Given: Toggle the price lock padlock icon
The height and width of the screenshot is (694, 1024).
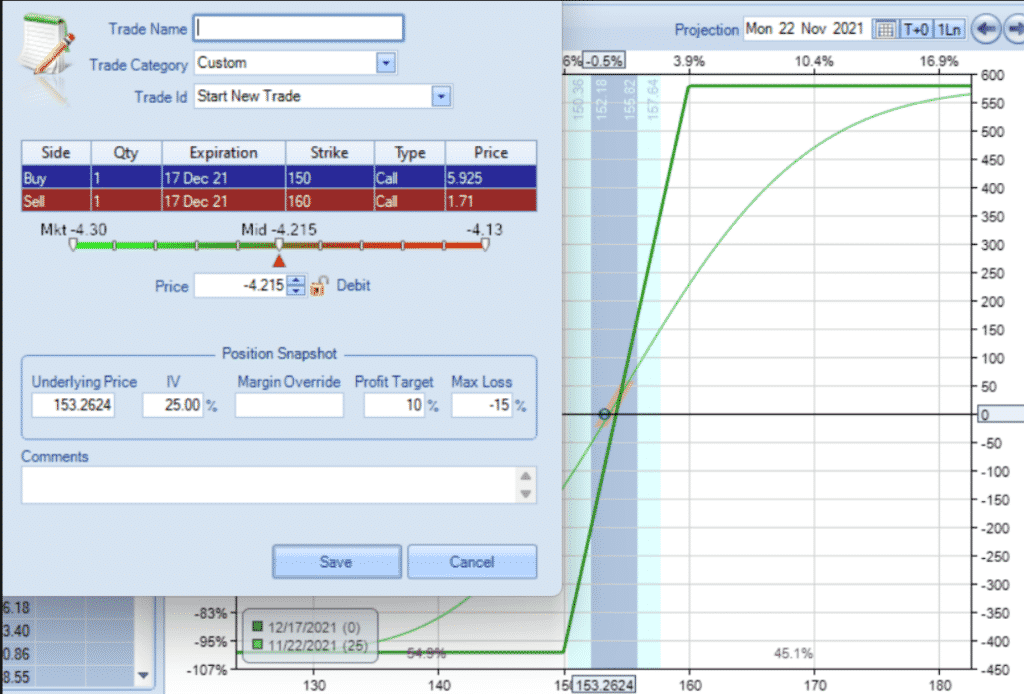Looking at the screenshot, I should pyautogui.click(x=318, y=286).
